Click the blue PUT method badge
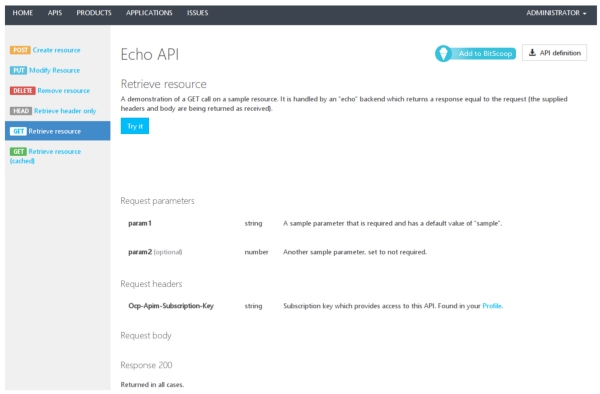 pos(18,70)
